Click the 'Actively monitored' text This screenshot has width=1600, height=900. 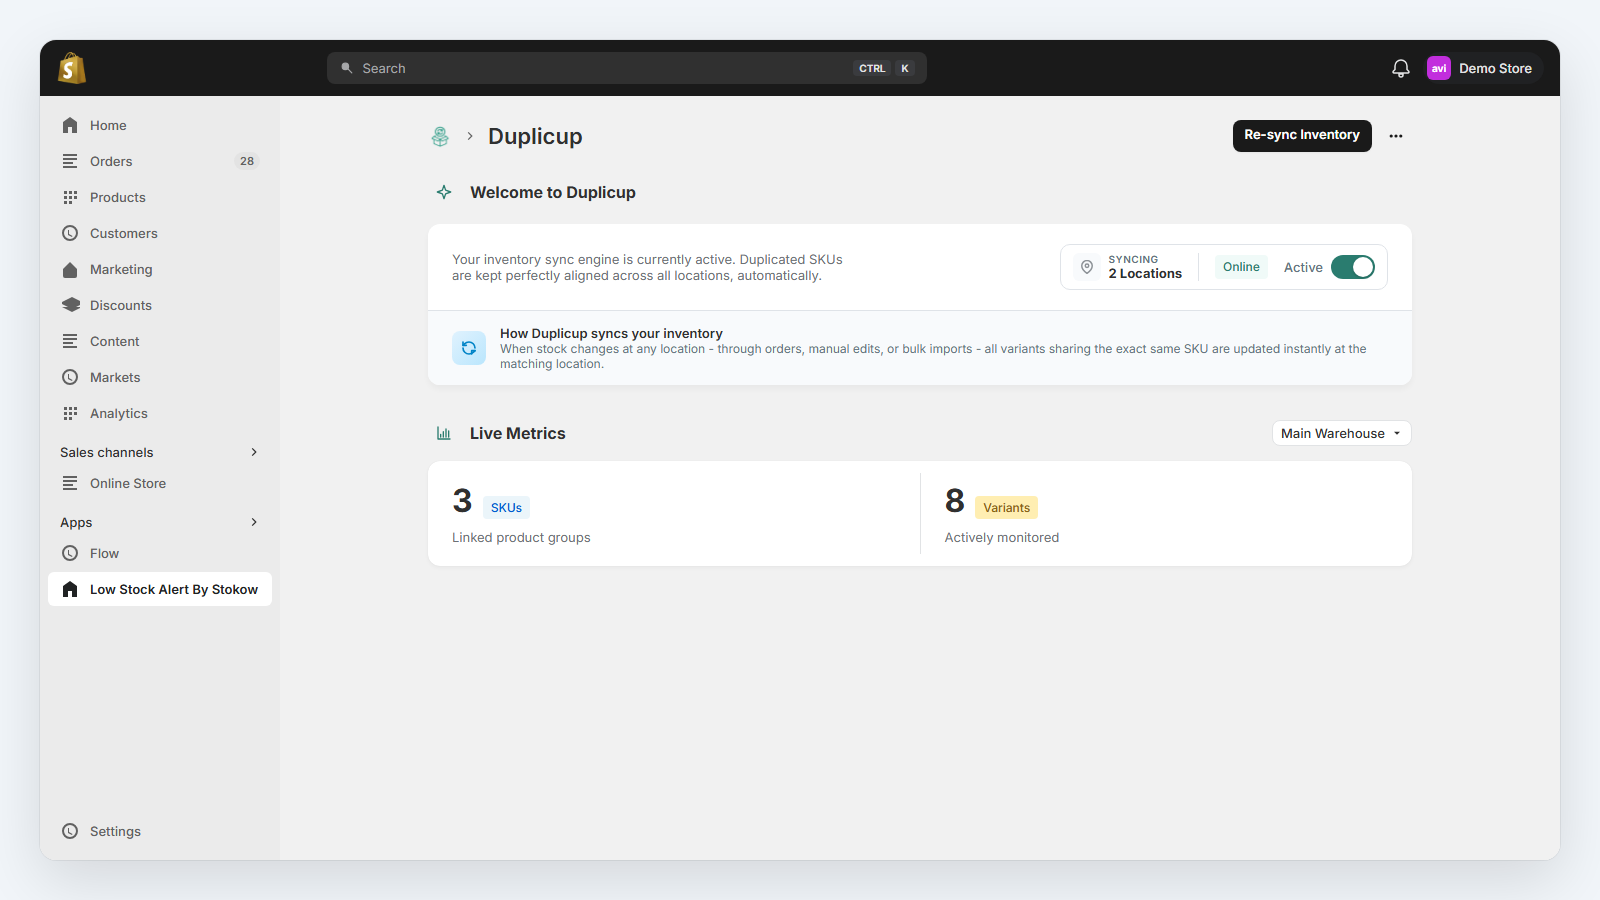(x=1002, y=538)
